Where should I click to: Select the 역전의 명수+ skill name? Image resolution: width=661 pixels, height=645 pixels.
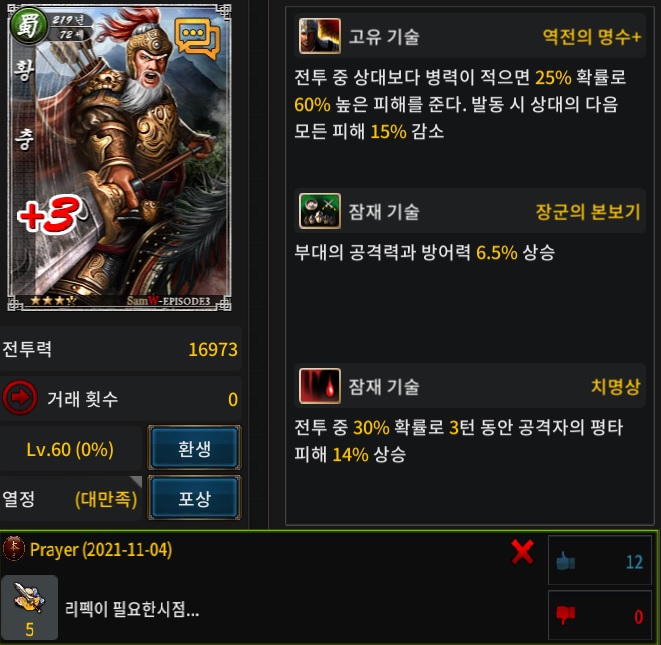pyautogui.click(x=591, y=36)
